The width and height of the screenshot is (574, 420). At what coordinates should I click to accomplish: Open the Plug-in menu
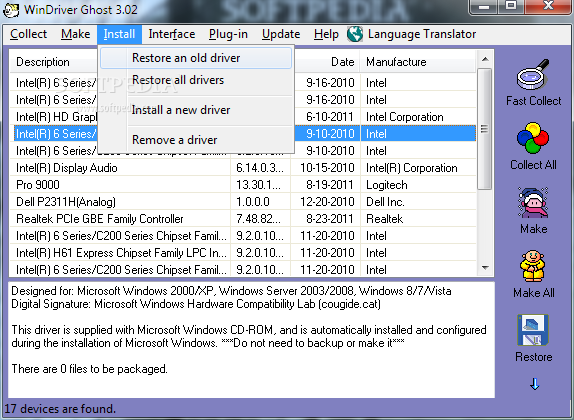click(228, 34)
